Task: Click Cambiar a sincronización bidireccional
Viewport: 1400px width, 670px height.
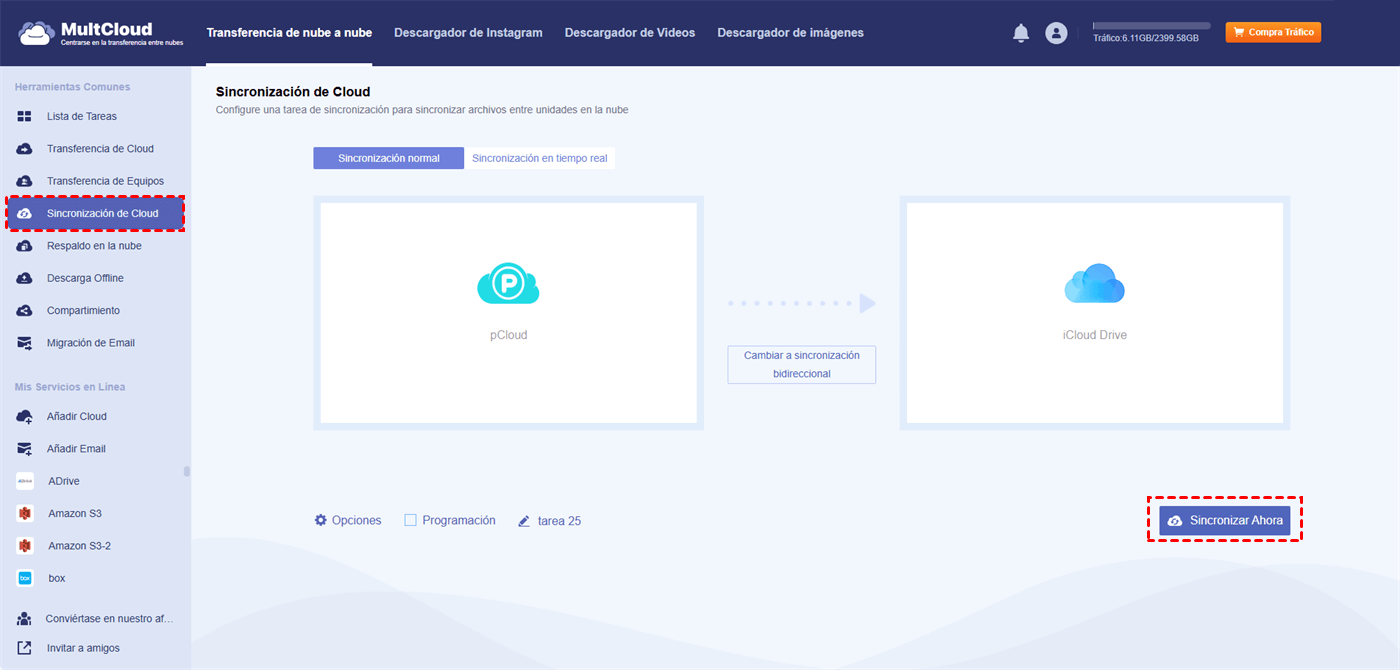Action: point(801,365)
